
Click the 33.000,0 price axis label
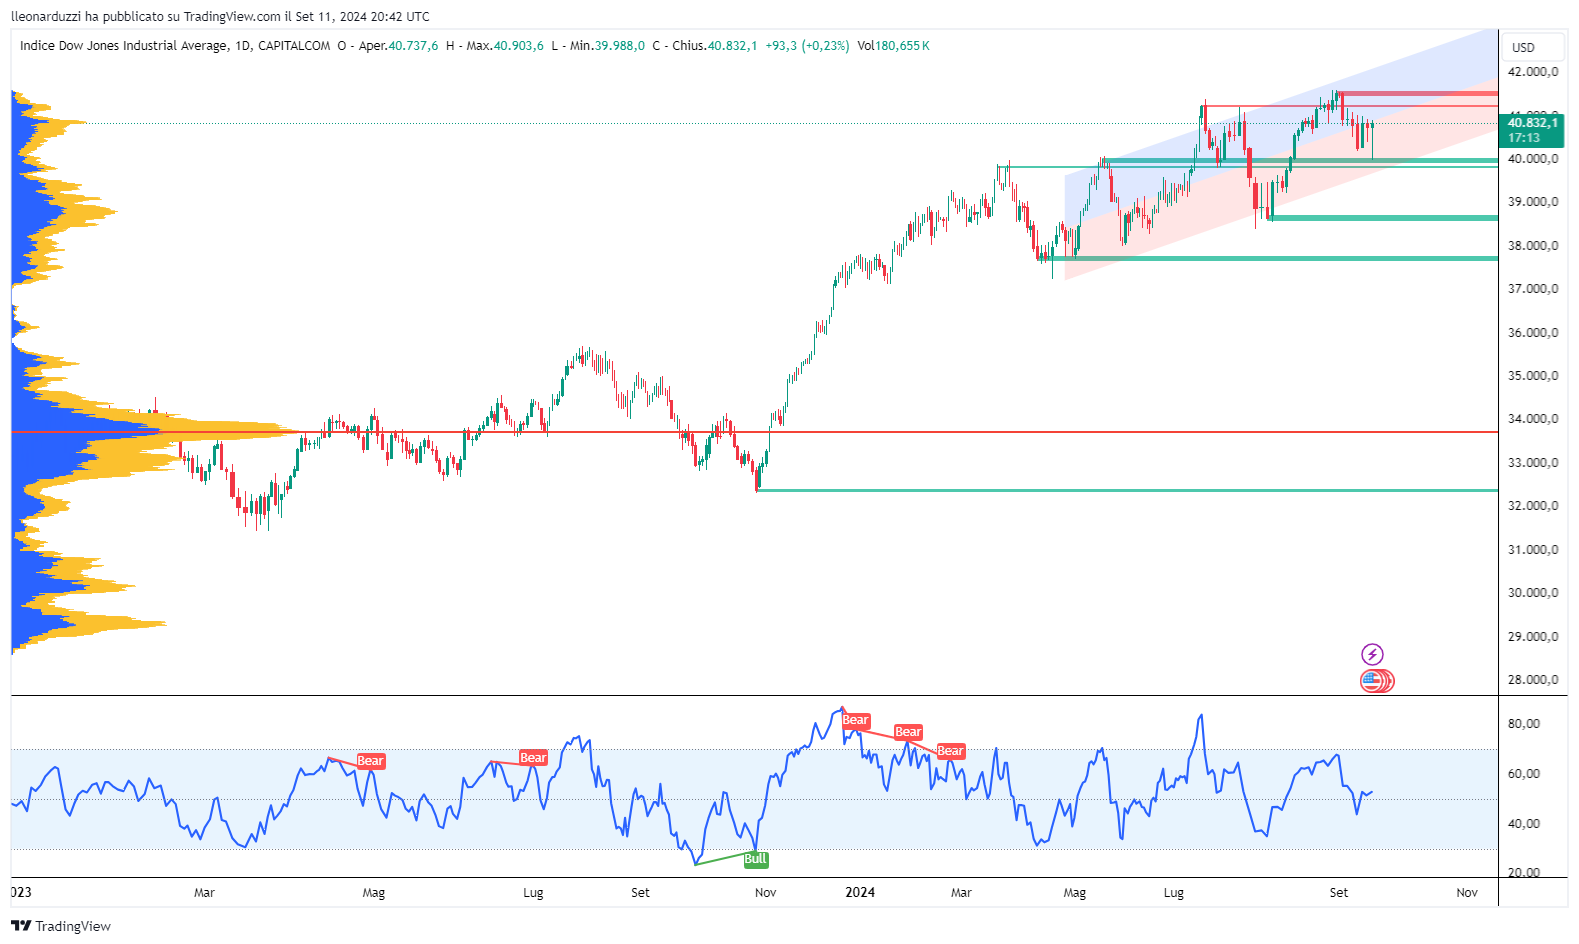(x=1533, y=463)
